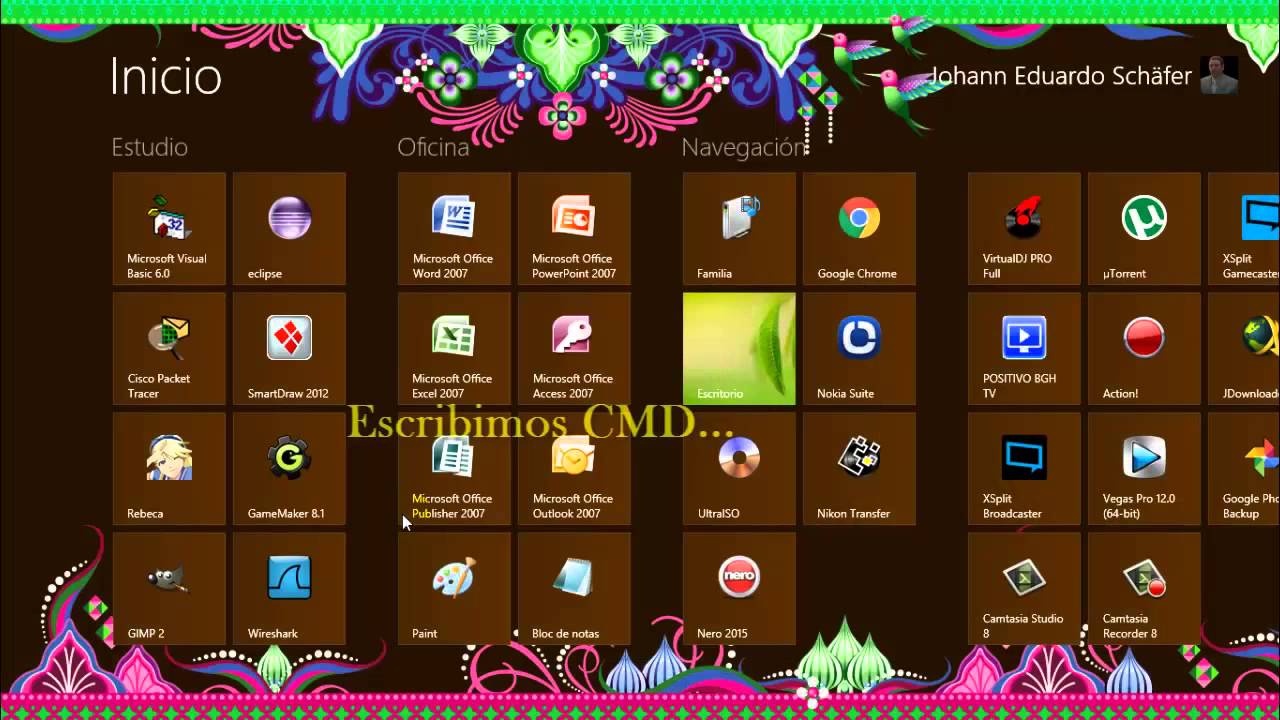Open Microsoft Office Excel 2007
This screenshot has width=1280, height=720.
[x=454, y=349]
